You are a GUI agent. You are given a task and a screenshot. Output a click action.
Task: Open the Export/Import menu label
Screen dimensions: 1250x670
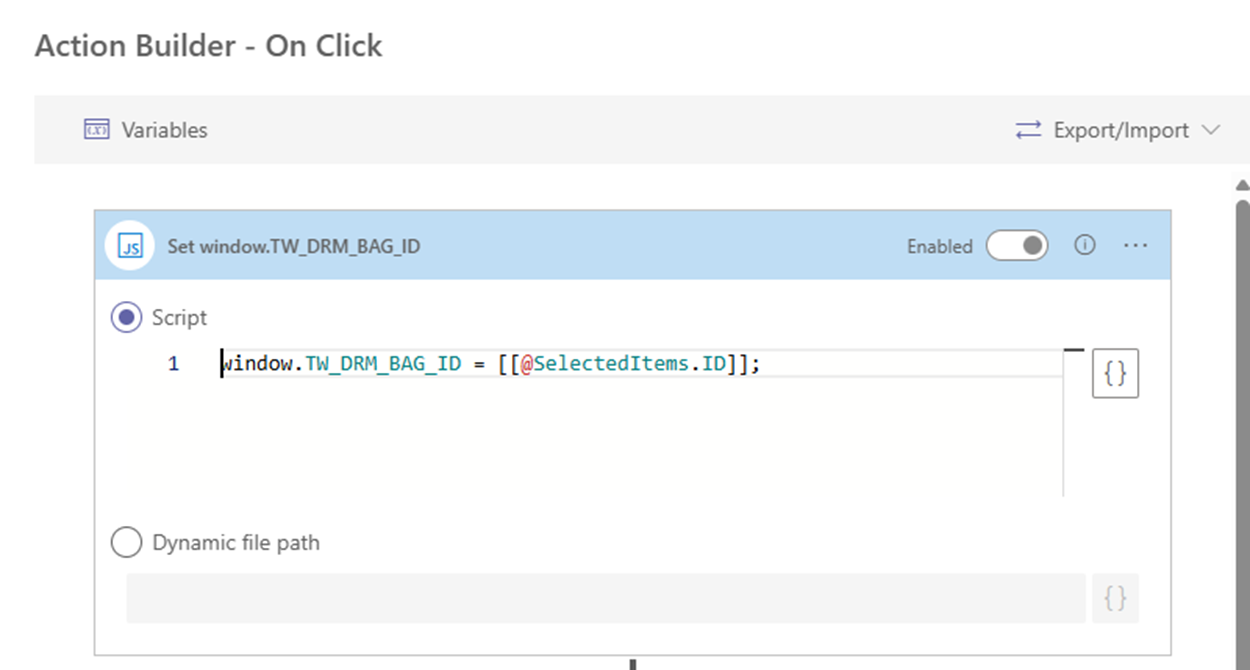coord(1121,131)
